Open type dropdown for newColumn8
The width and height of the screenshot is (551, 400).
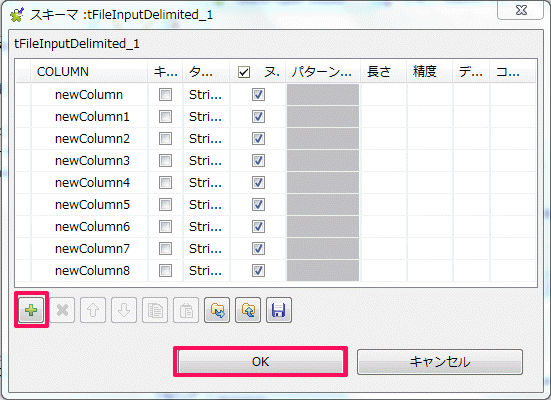(206, 271)
